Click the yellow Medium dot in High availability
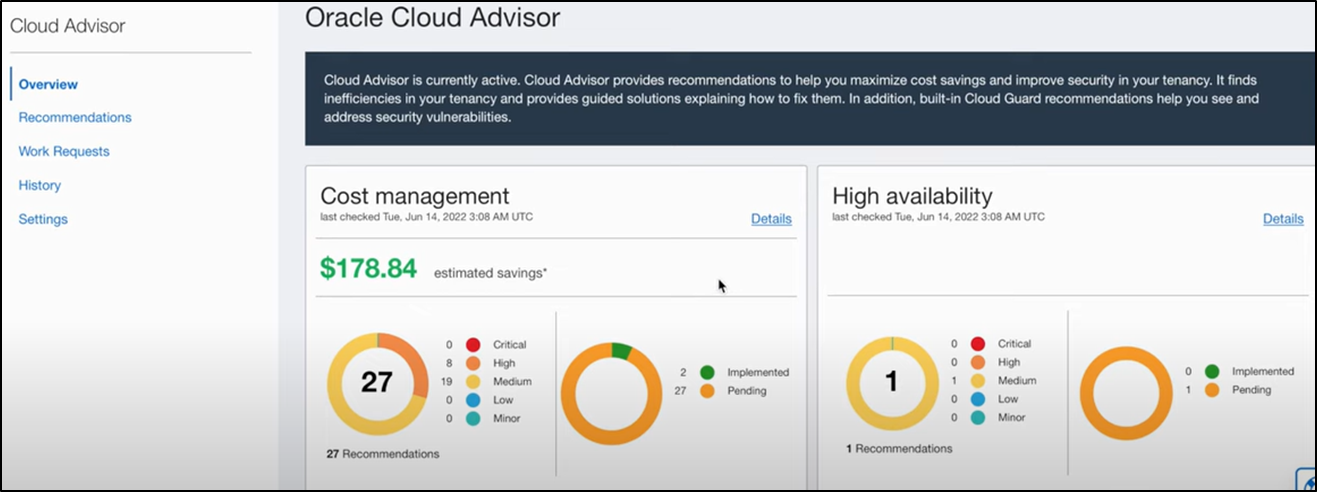This screenshot has height=492, width=1317. (979, 381)
